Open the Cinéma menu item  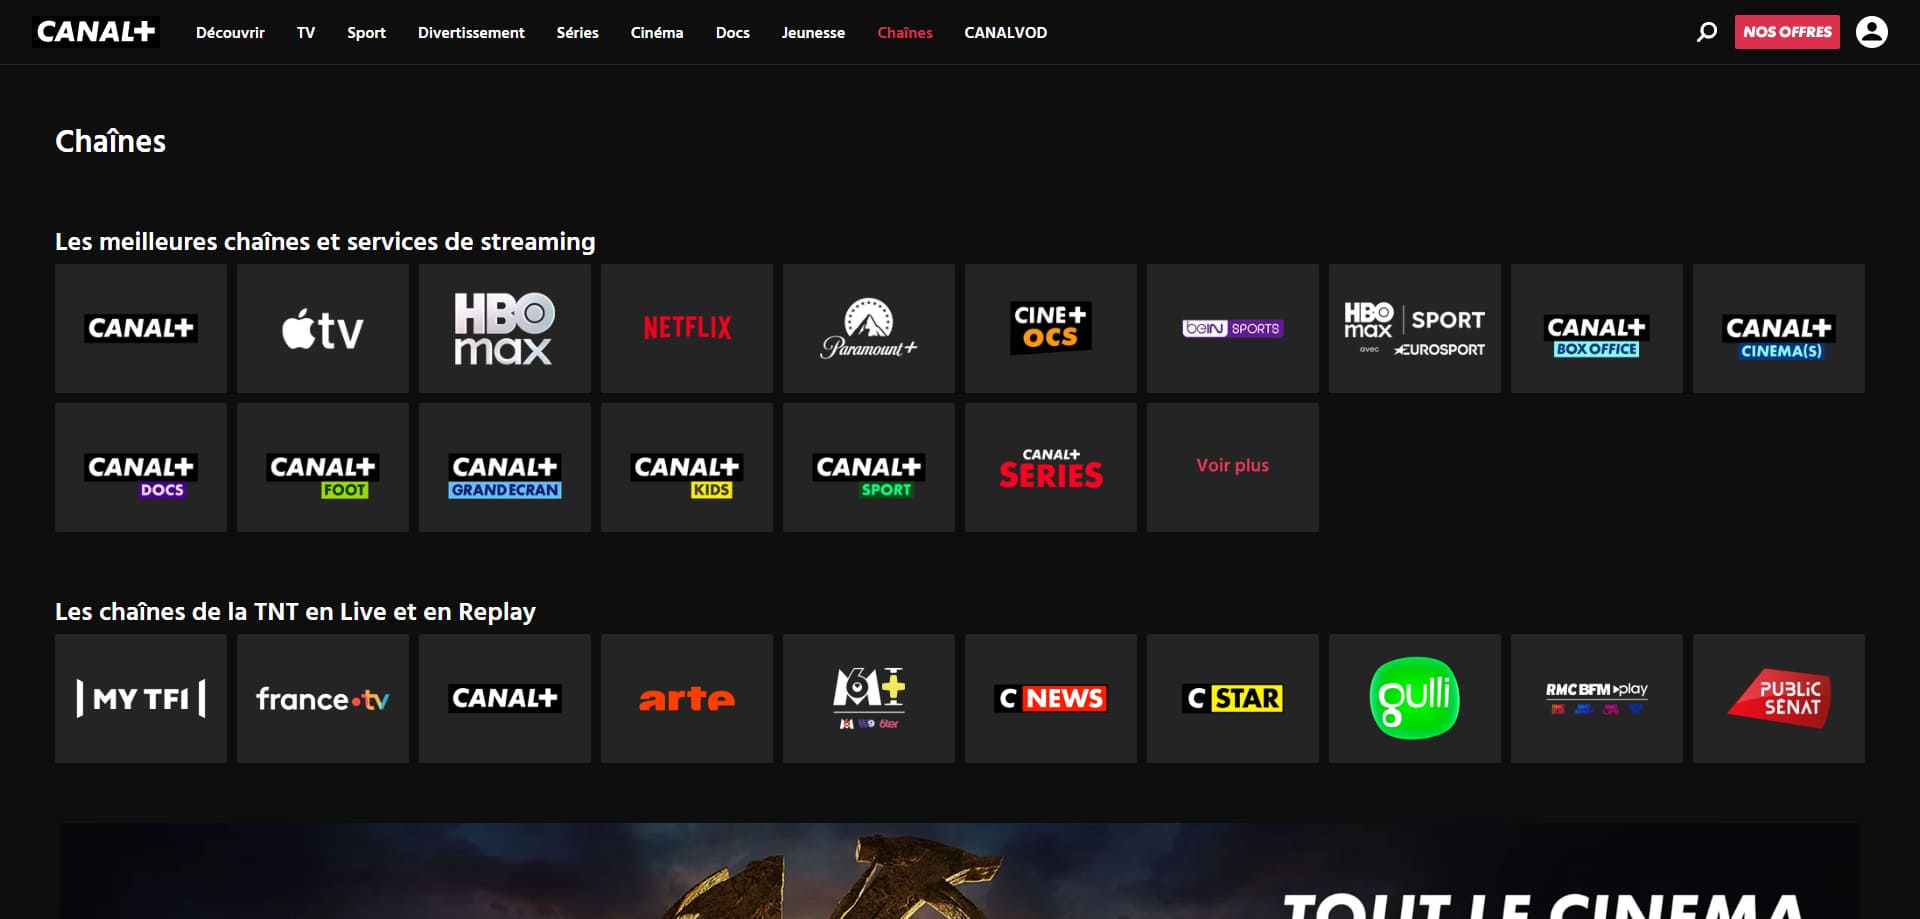coord(657,33)
